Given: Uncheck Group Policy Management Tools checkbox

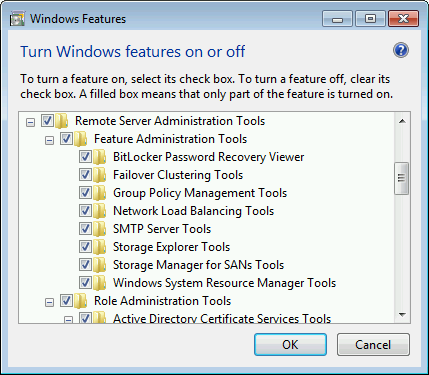Looking at the screenshot, I should coord(85,193).
